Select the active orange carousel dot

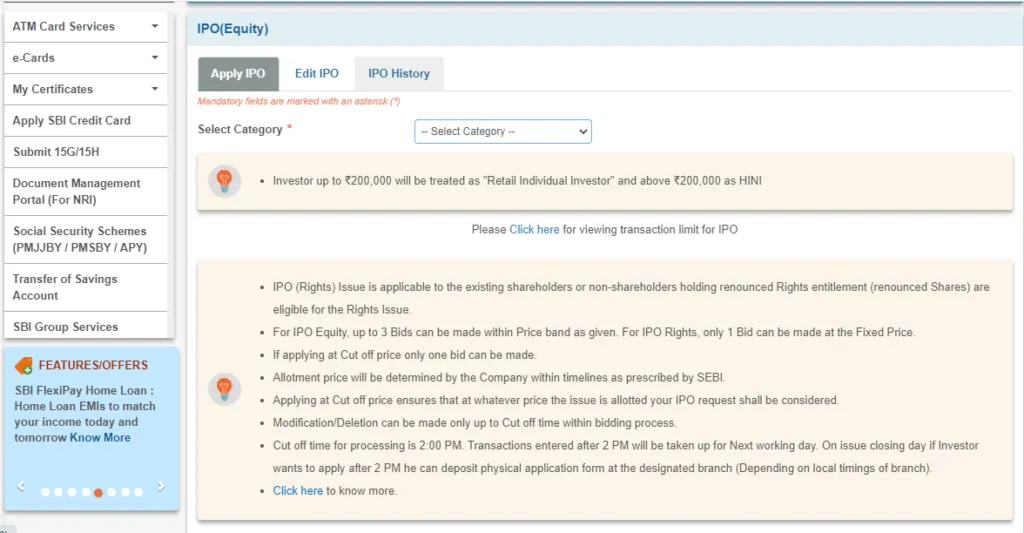click(x=98, y=493)
